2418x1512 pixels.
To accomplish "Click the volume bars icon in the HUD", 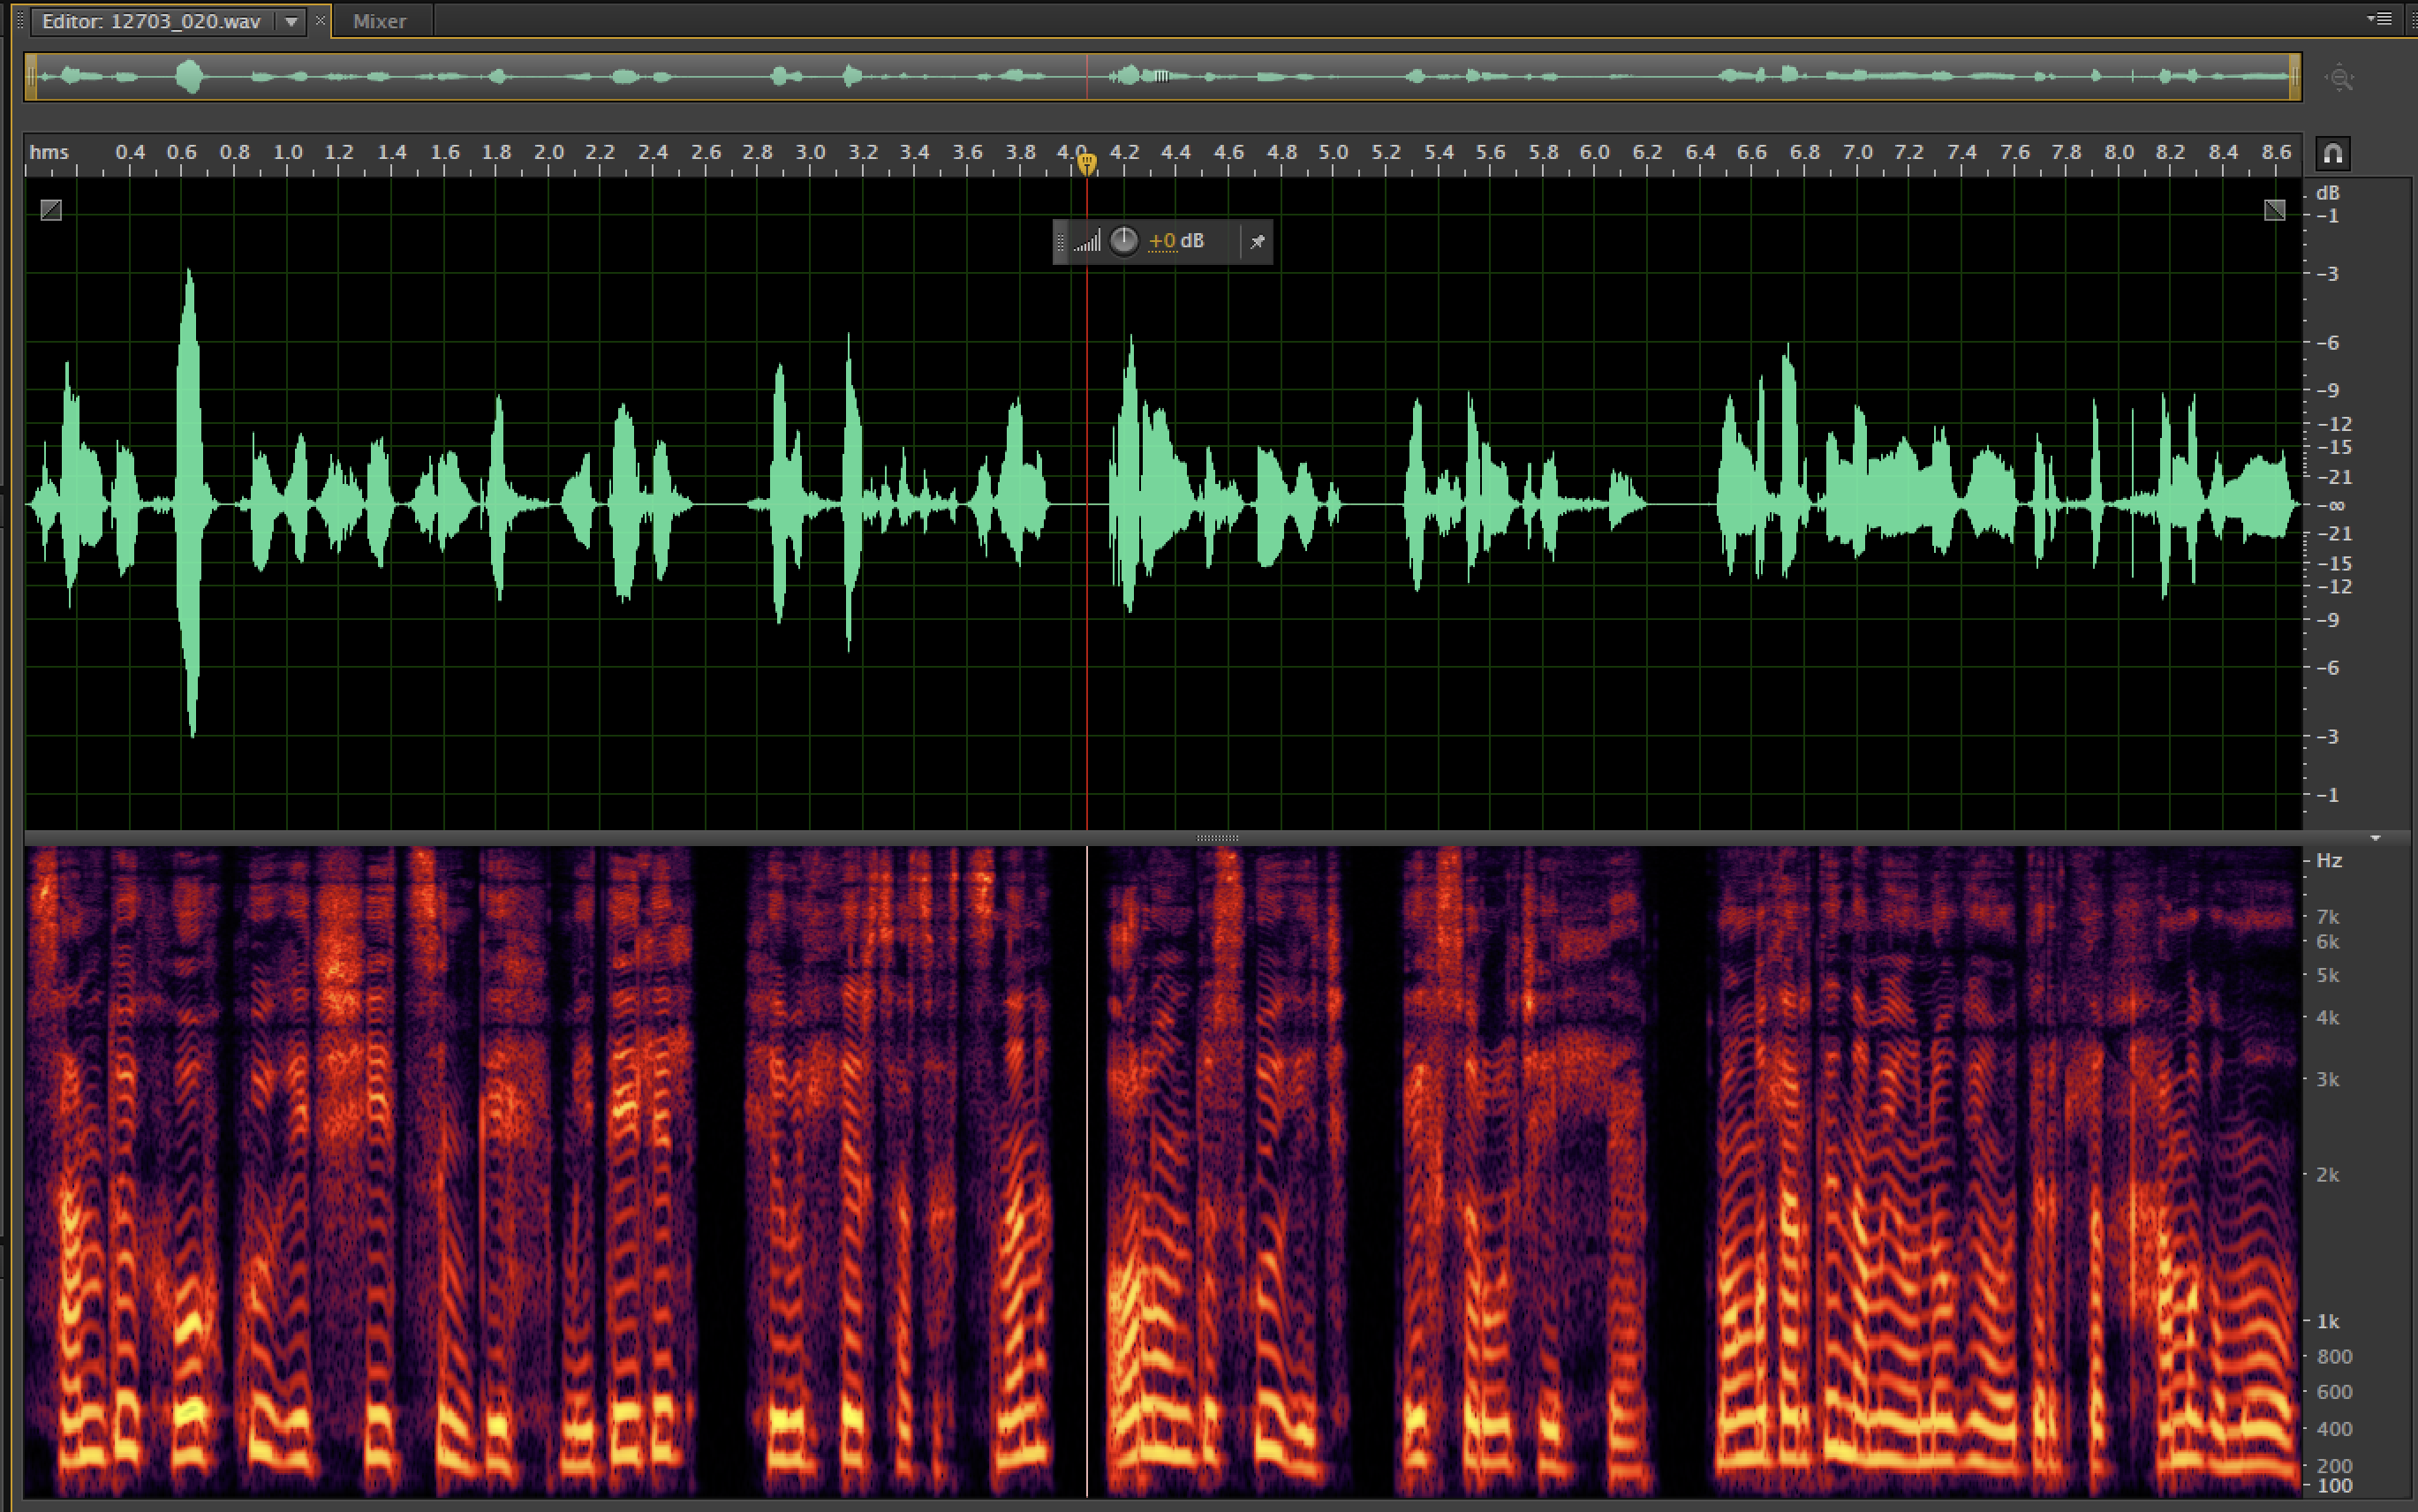I will pyautogui.click(x=1087, y=241).
